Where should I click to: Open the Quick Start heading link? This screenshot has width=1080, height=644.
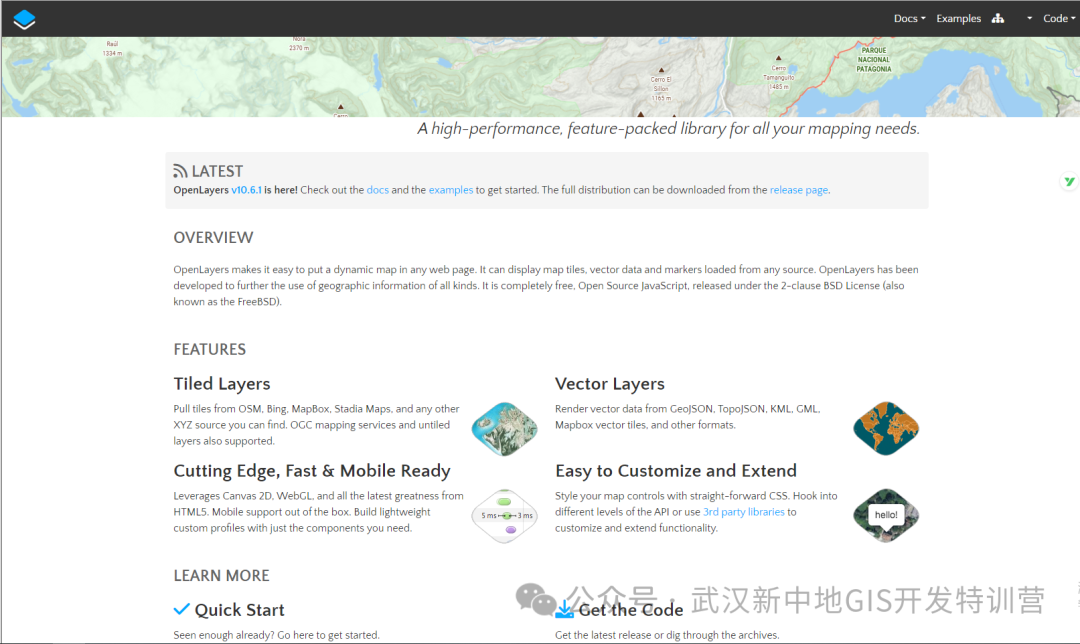tap(239, 610)
